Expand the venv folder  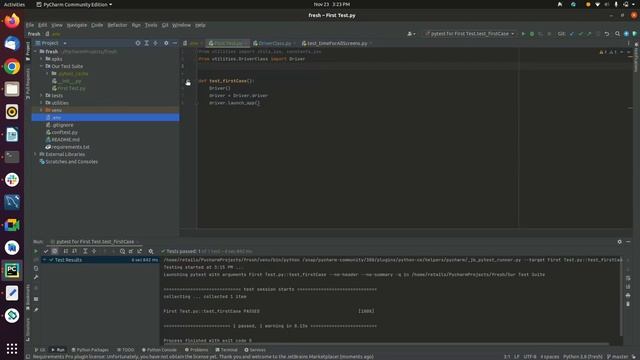pos(41,110)
